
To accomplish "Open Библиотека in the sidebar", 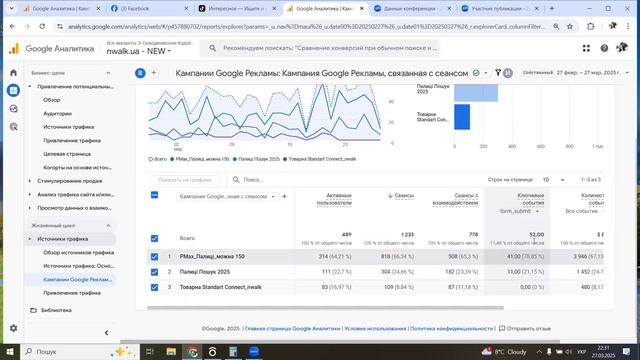I will (56, 310).
